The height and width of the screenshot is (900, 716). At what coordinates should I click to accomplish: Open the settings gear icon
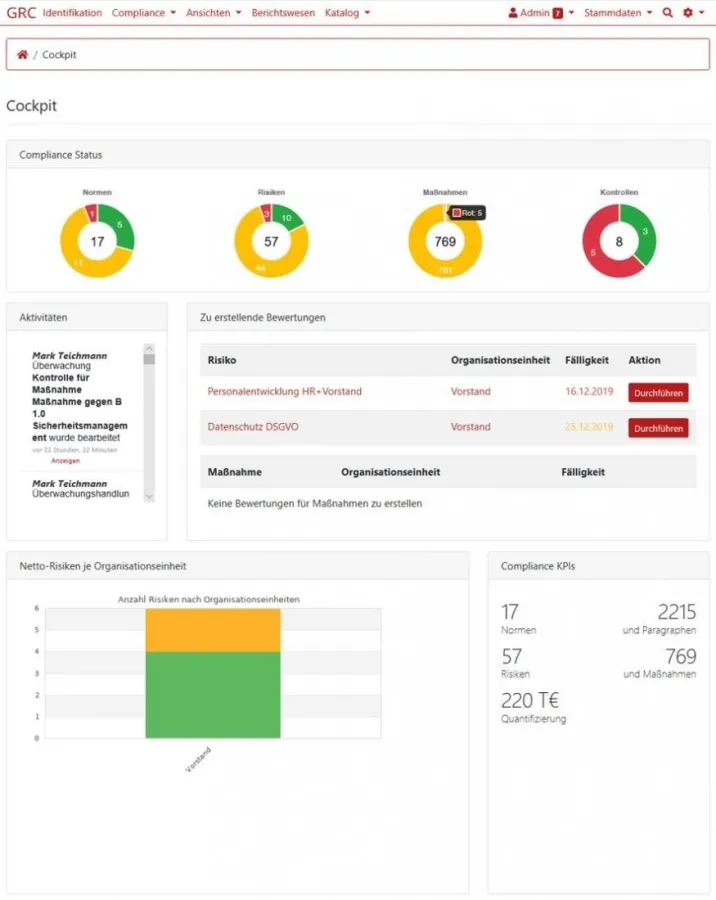click(x=688, y=13)
